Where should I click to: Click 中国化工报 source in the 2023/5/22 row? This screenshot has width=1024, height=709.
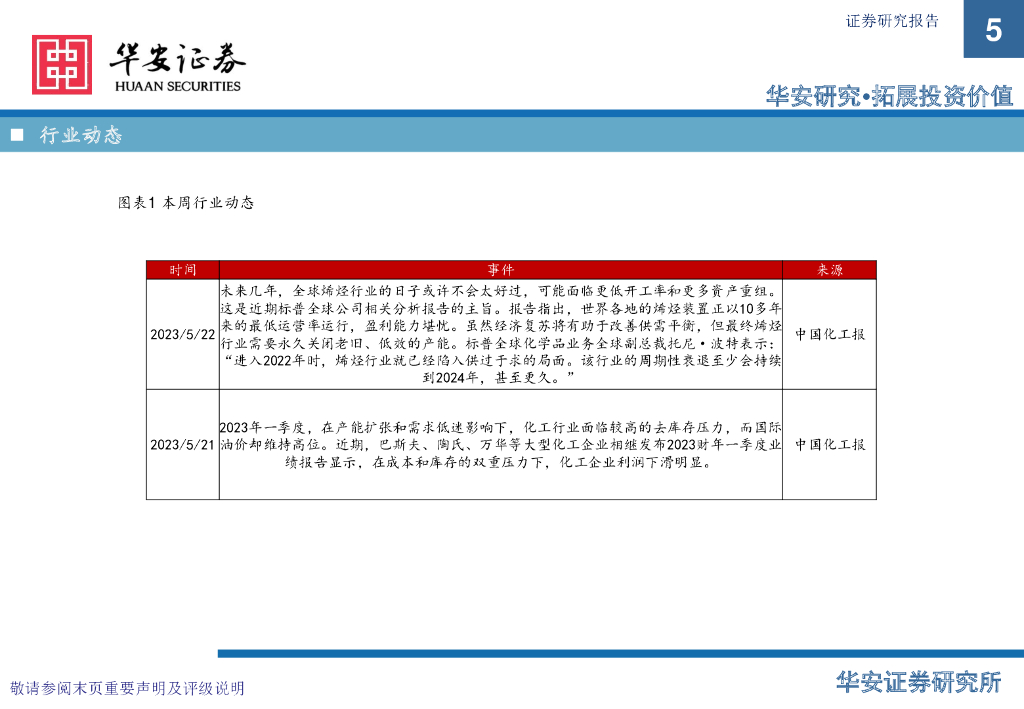coord(829,334)
